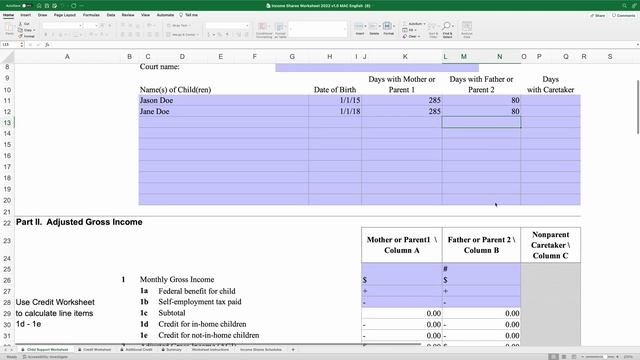Select row header 22
This screenshot has height=360, width=640.
click(x=7, y=223)
